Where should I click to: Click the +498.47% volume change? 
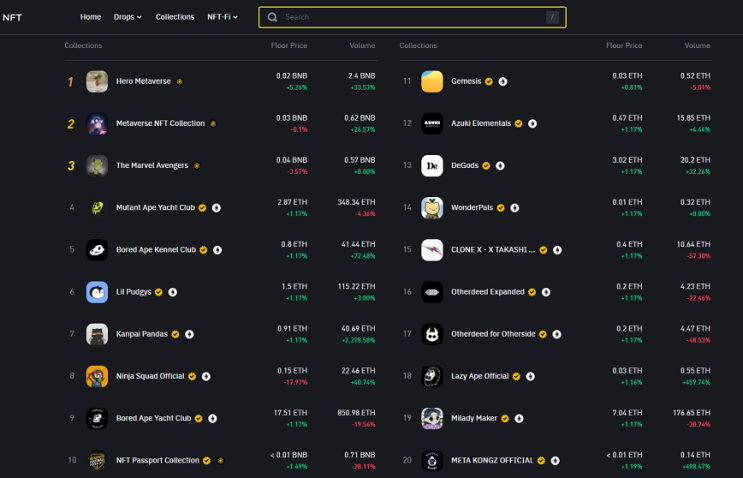point(696,467)
